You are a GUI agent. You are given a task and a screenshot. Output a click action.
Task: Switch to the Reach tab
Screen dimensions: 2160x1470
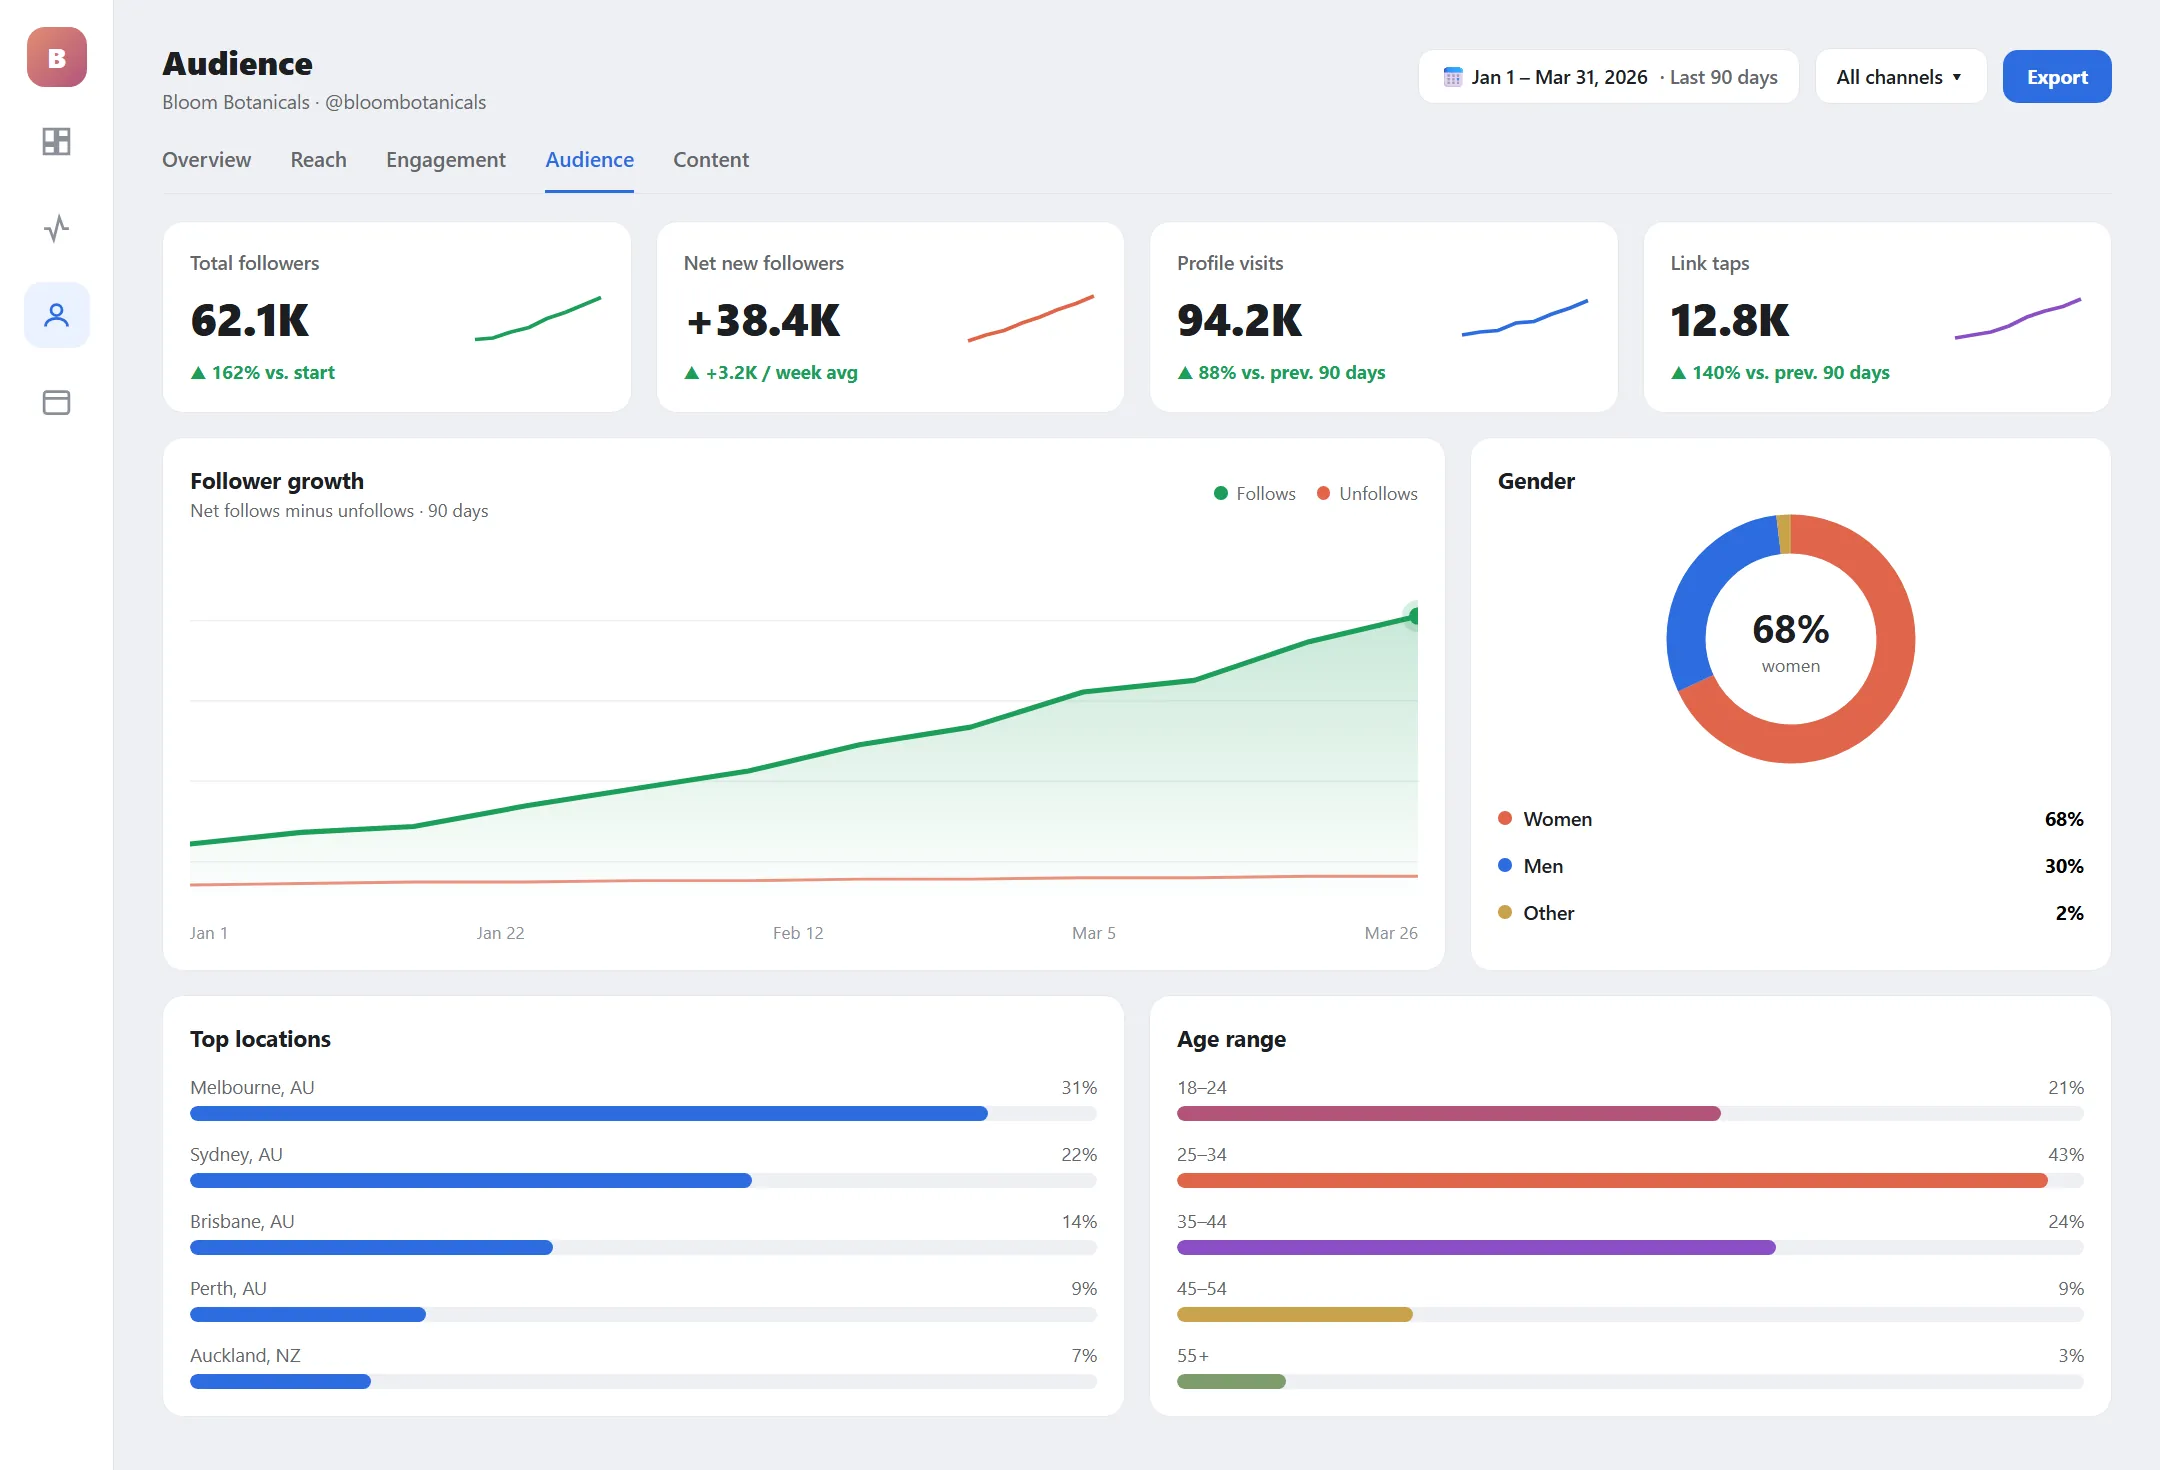click(x=318, y=160)
